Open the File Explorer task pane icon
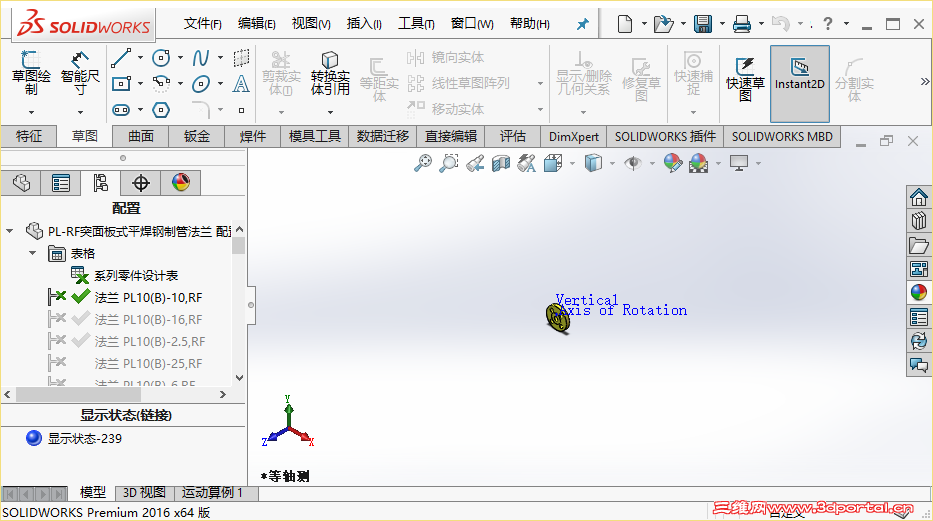The image size is (933, 521). click(x=919, y=245)
